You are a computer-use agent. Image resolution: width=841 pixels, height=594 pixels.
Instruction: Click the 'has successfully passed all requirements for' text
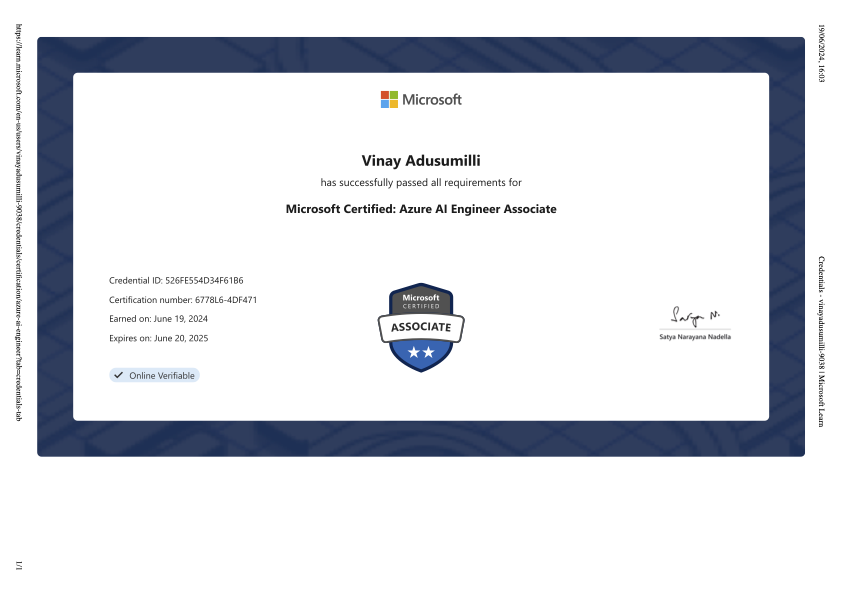[421, 182]
